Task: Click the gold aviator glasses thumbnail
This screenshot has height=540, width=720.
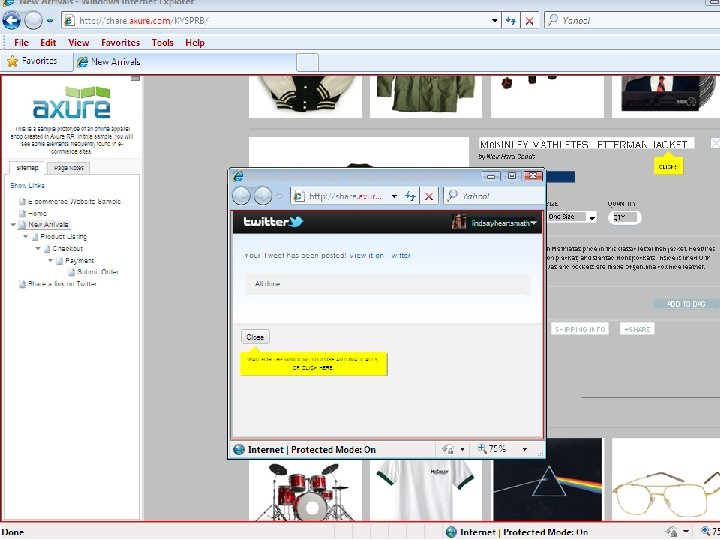Action: pos(666,479)
